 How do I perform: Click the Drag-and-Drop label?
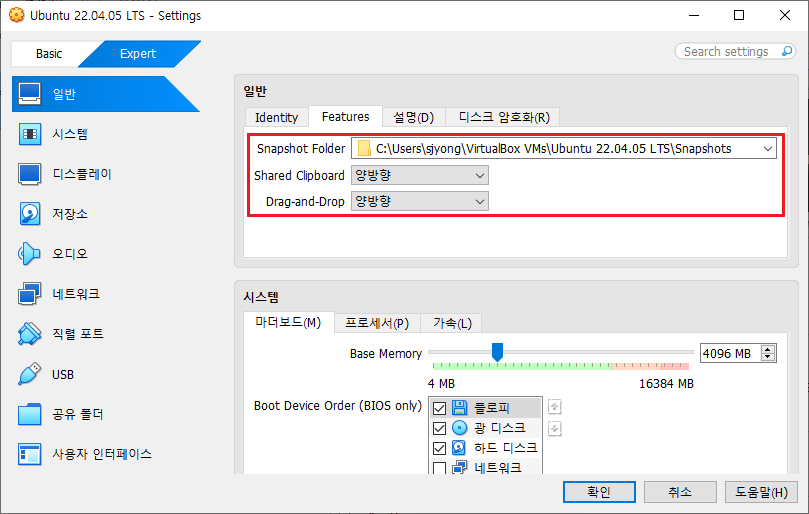tap(305, 201)
